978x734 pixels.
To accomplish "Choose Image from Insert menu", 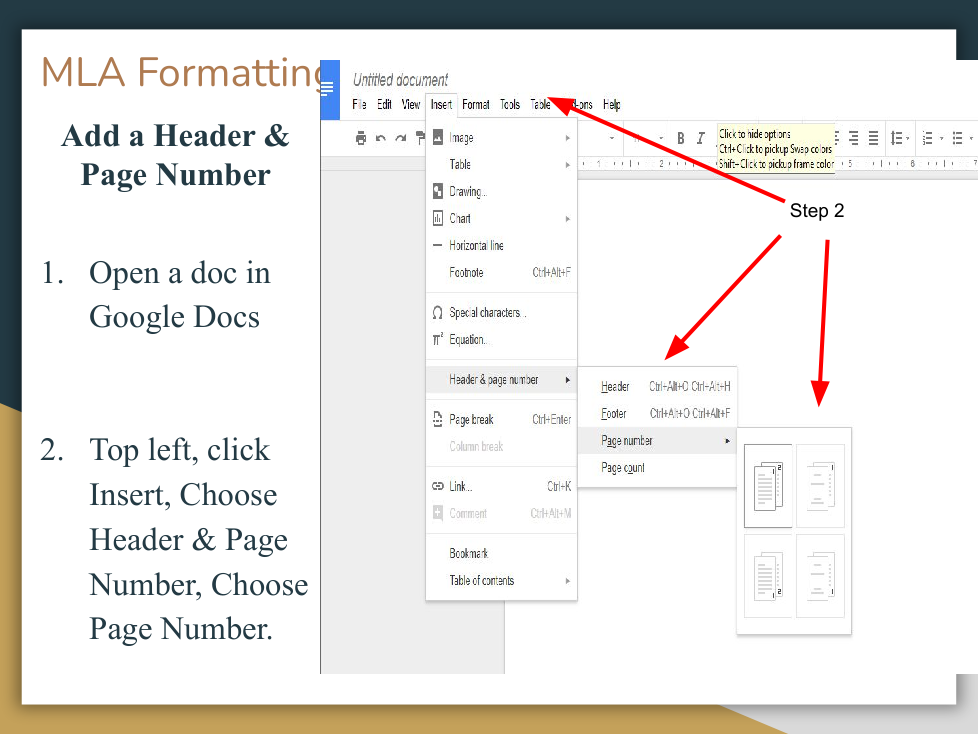I will point(461,138).
